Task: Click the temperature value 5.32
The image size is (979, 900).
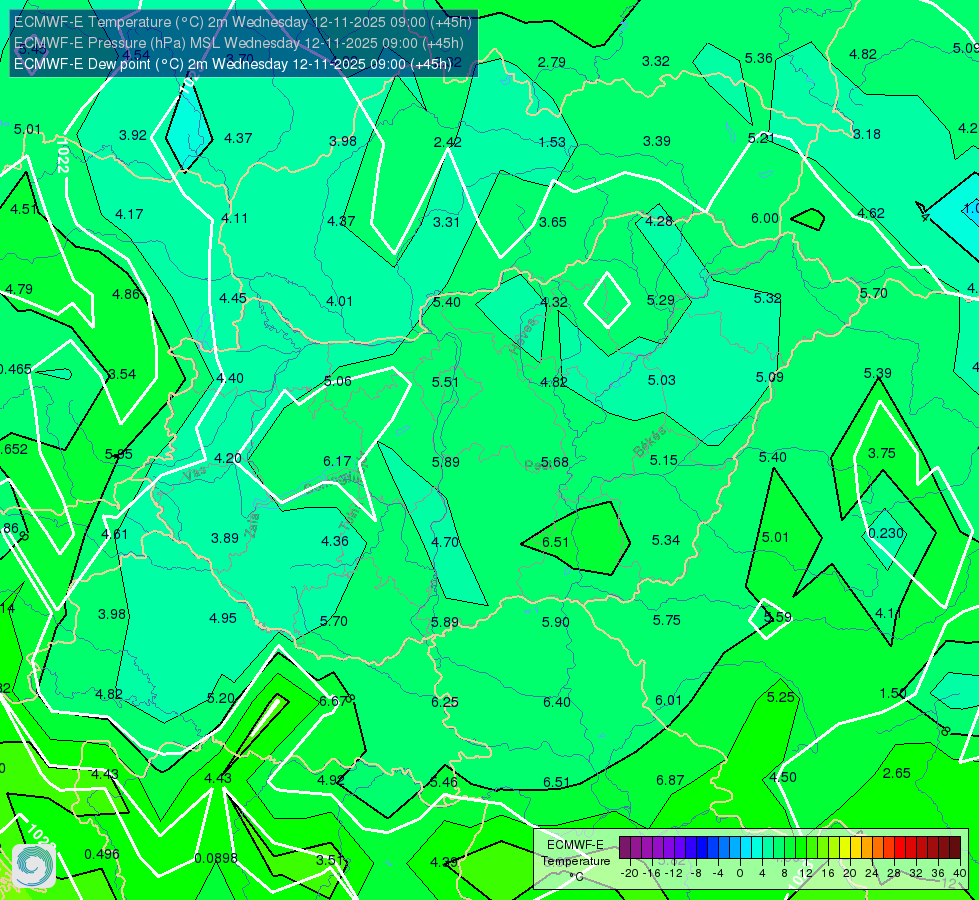Action: pyautogui.click(x=767, y=299)
